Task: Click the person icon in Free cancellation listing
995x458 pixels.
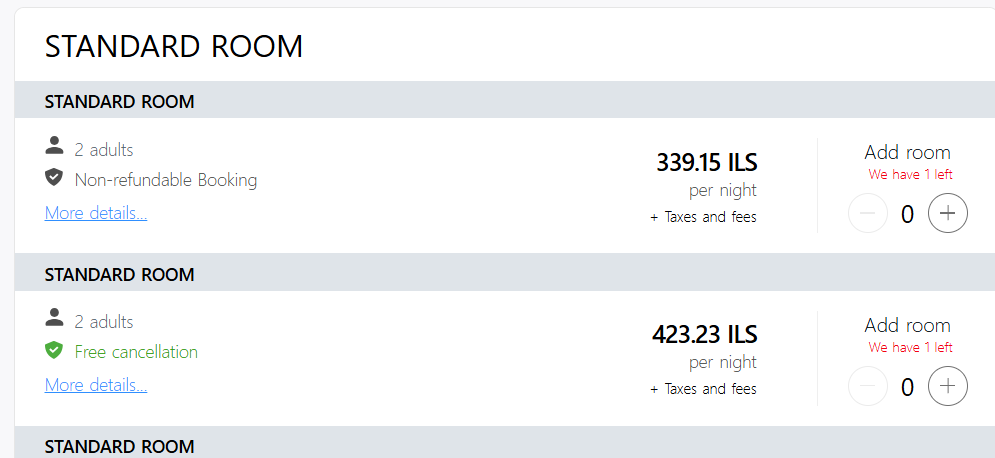Action: [55, 317]
